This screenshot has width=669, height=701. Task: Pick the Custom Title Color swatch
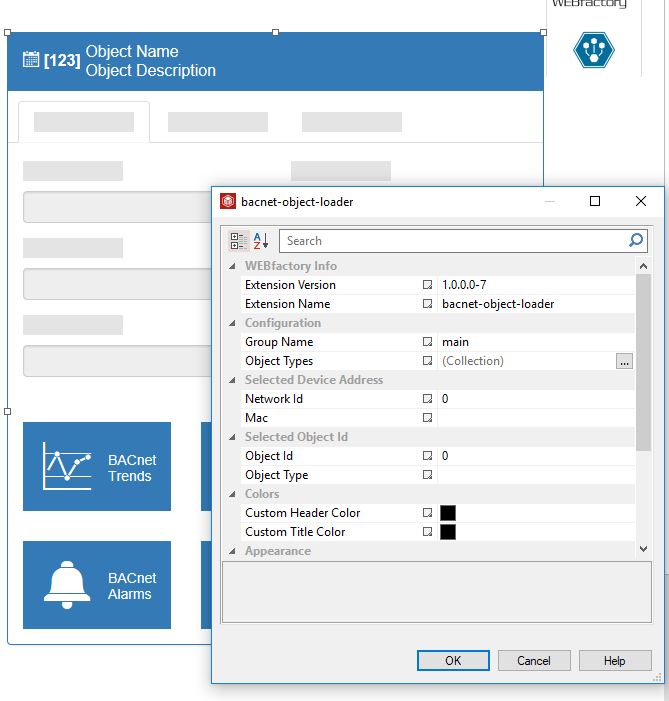pos(448,532)
